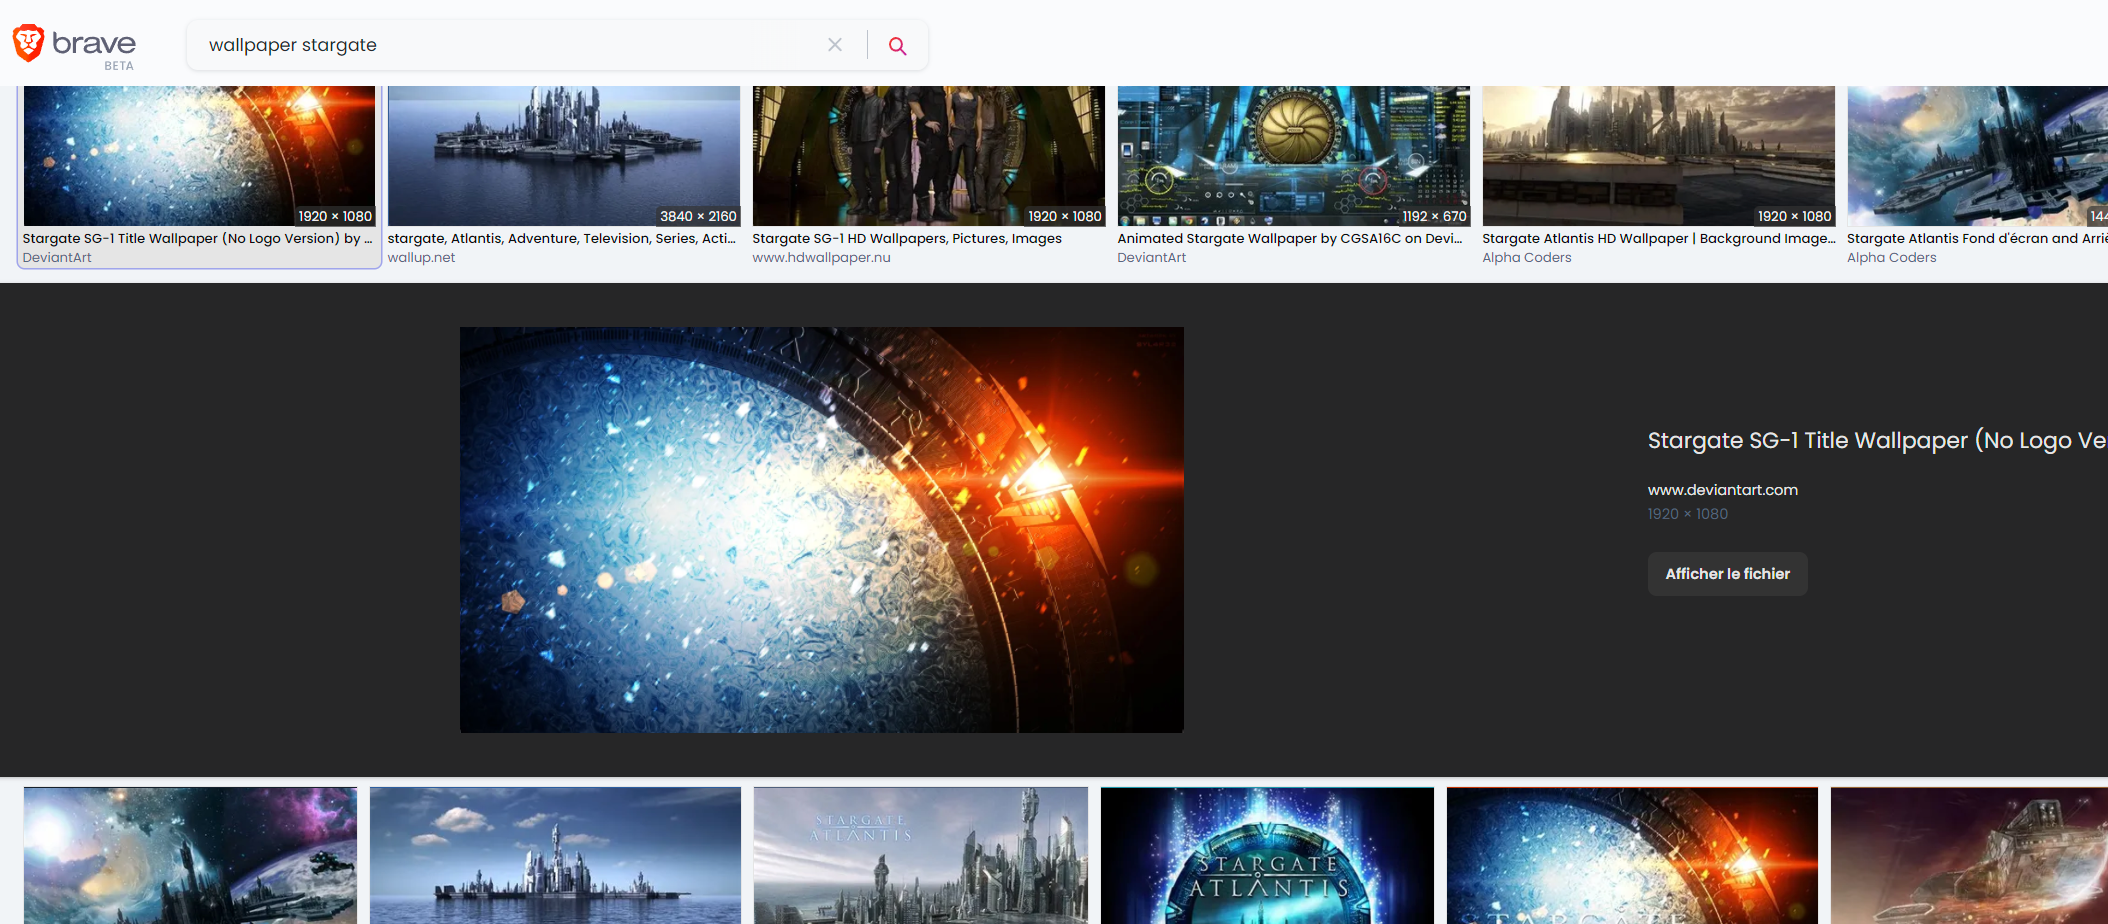2108x924 pixels.
Task: Click the '1192 × 670' resolution badge
Action: point(1434,216)
